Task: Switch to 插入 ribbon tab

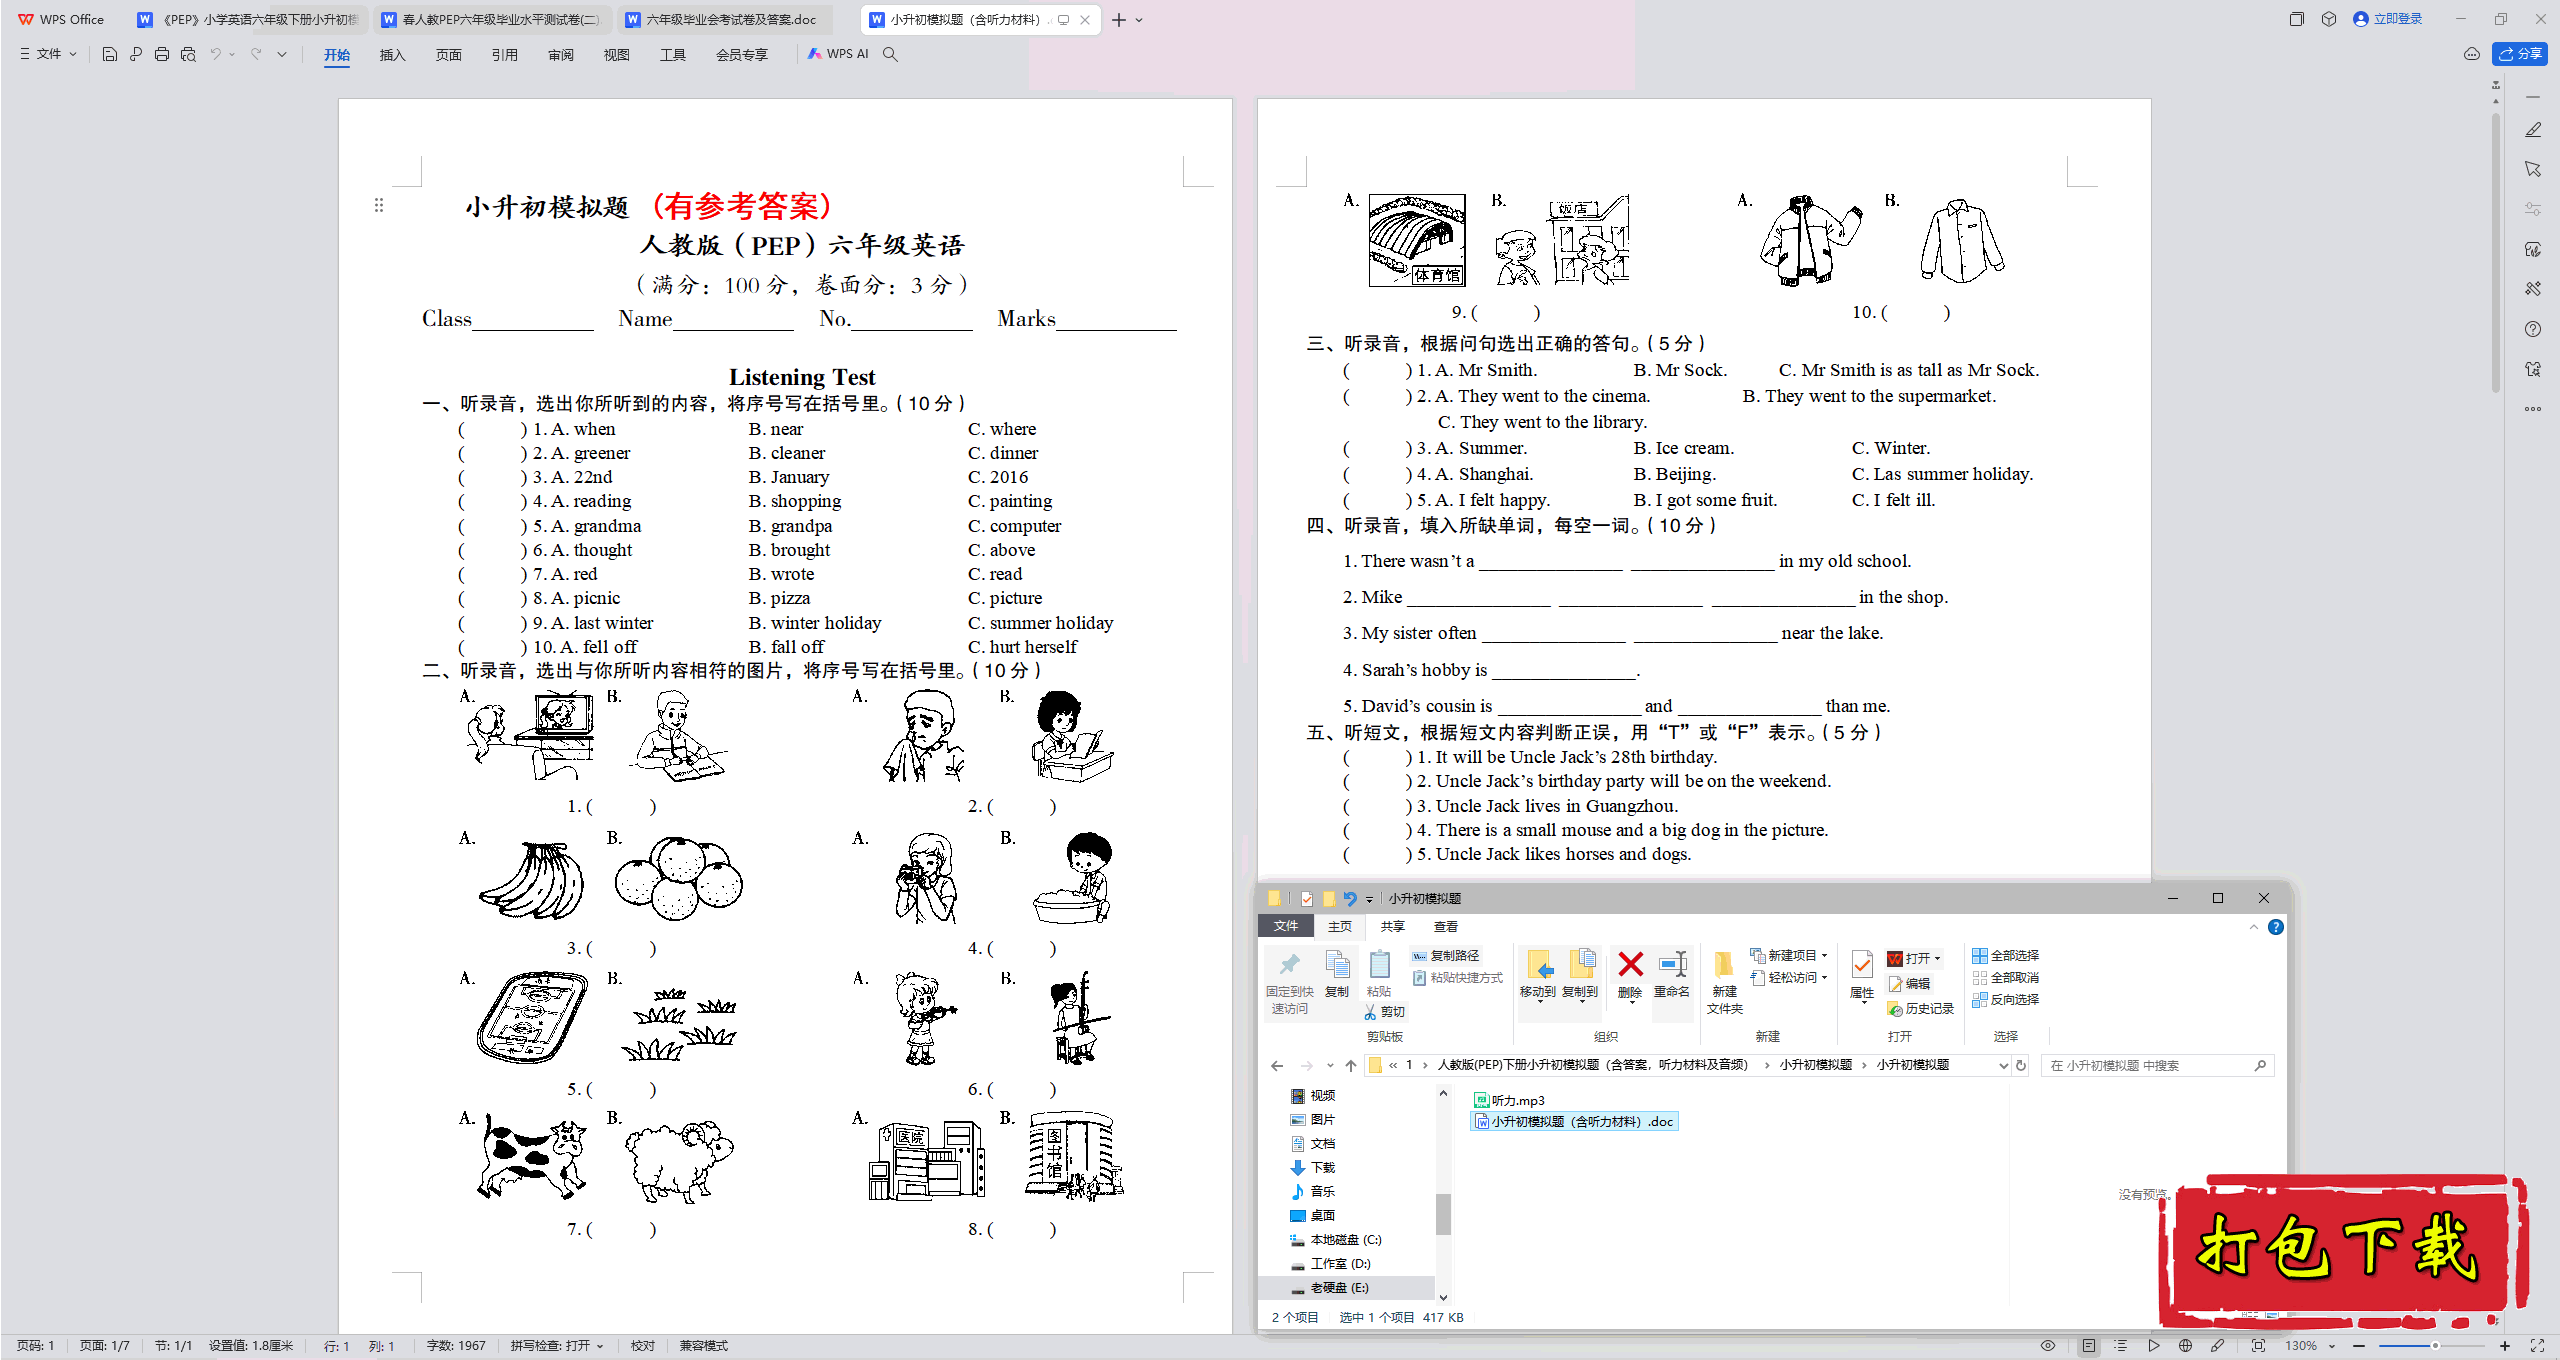Action: click(392, 55)
